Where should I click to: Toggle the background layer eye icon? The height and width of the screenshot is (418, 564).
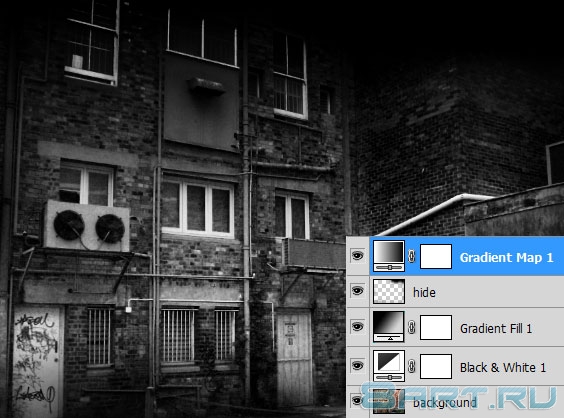coord(358,400)
